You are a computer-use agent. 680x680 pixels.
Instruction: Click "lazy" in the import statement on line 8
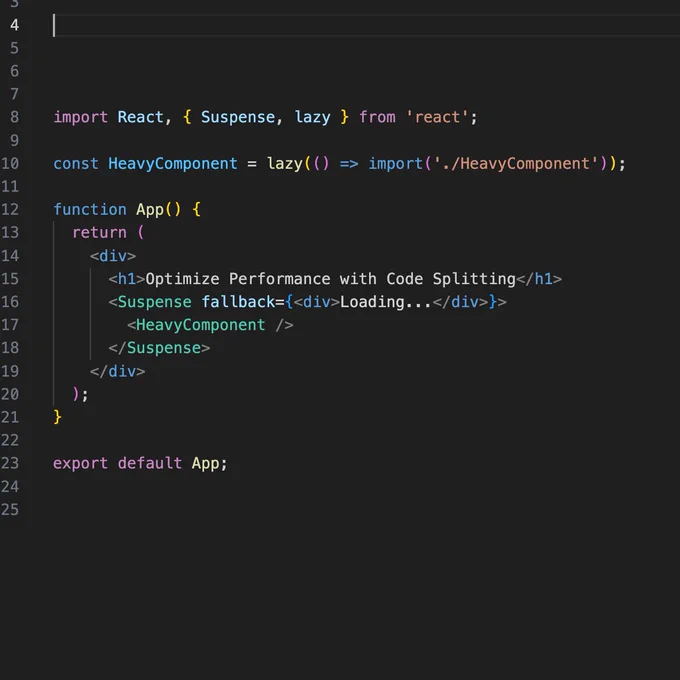coord(312,117)
